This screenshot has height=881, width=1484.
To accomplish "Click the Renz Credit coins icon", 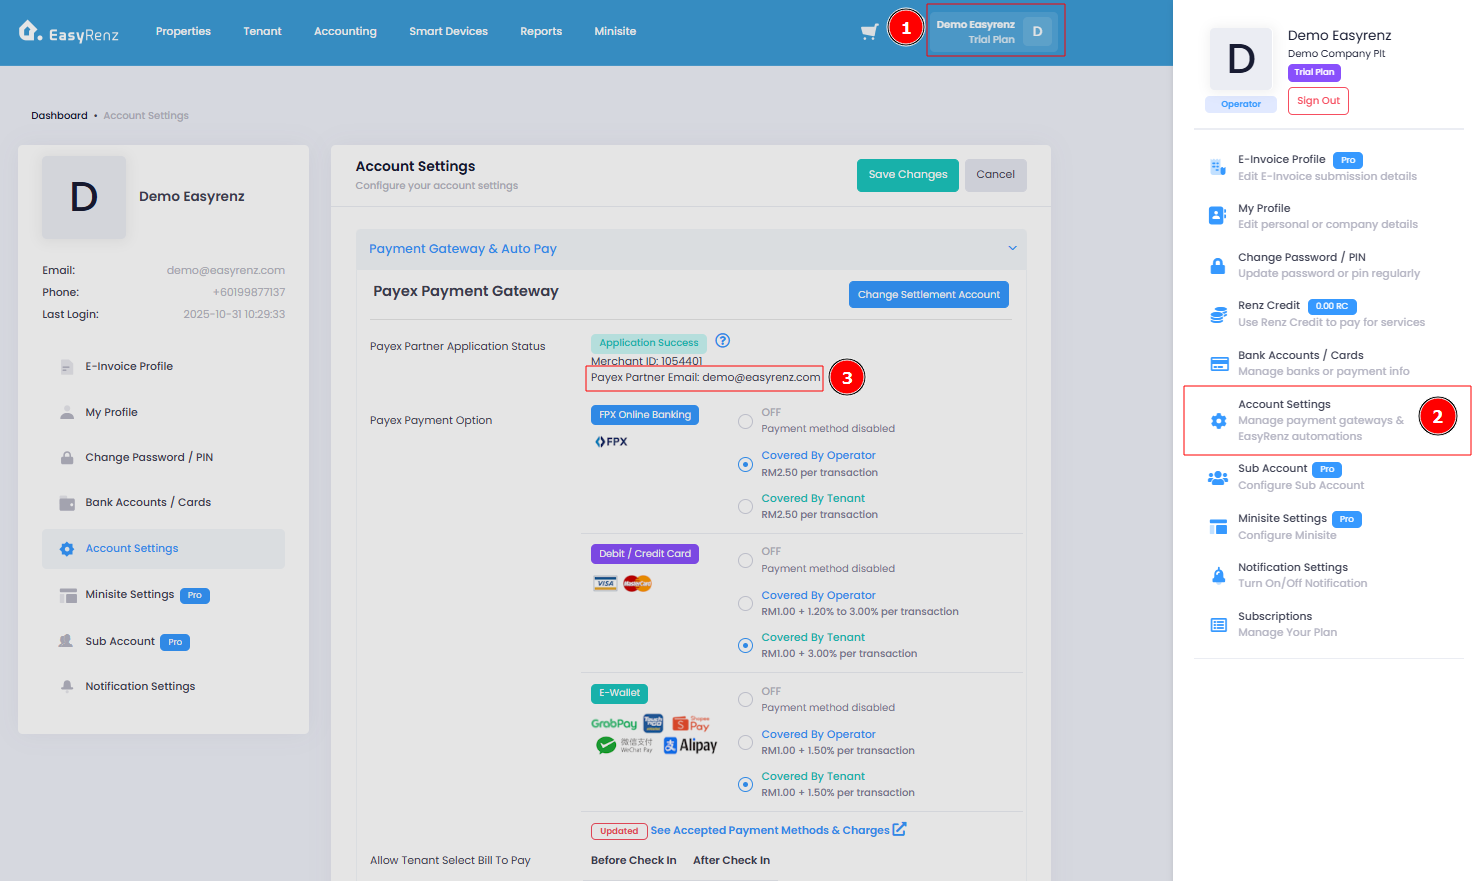I will 1218,315.
